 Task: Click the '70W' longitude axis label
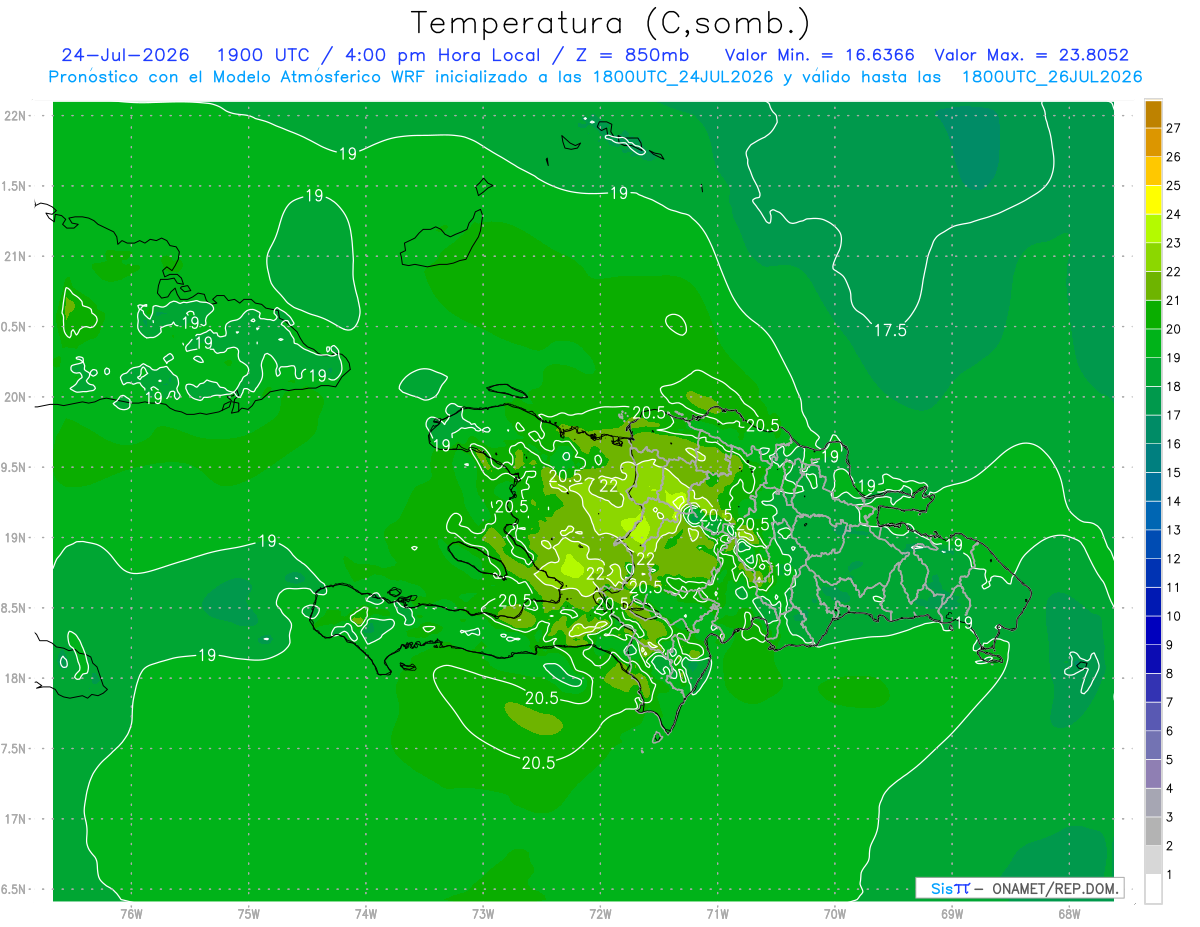(x=834, y=913)
